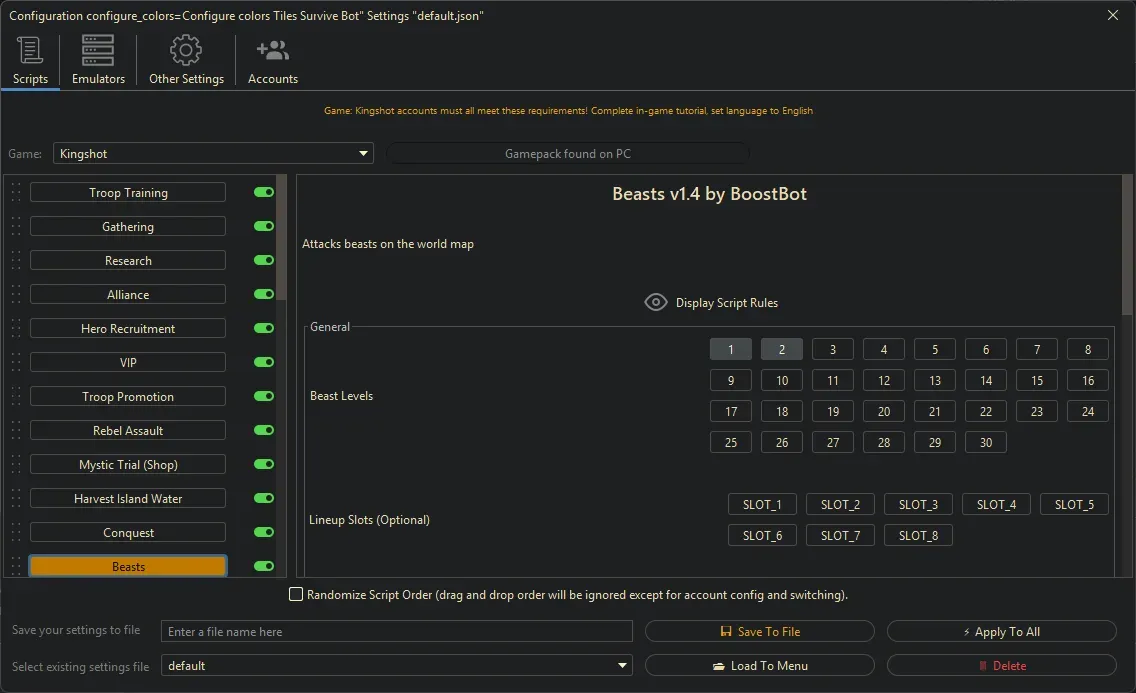Choose lineup SLOT_3
The width and height of the screenshot is (1136, 693).
point(918,504)
